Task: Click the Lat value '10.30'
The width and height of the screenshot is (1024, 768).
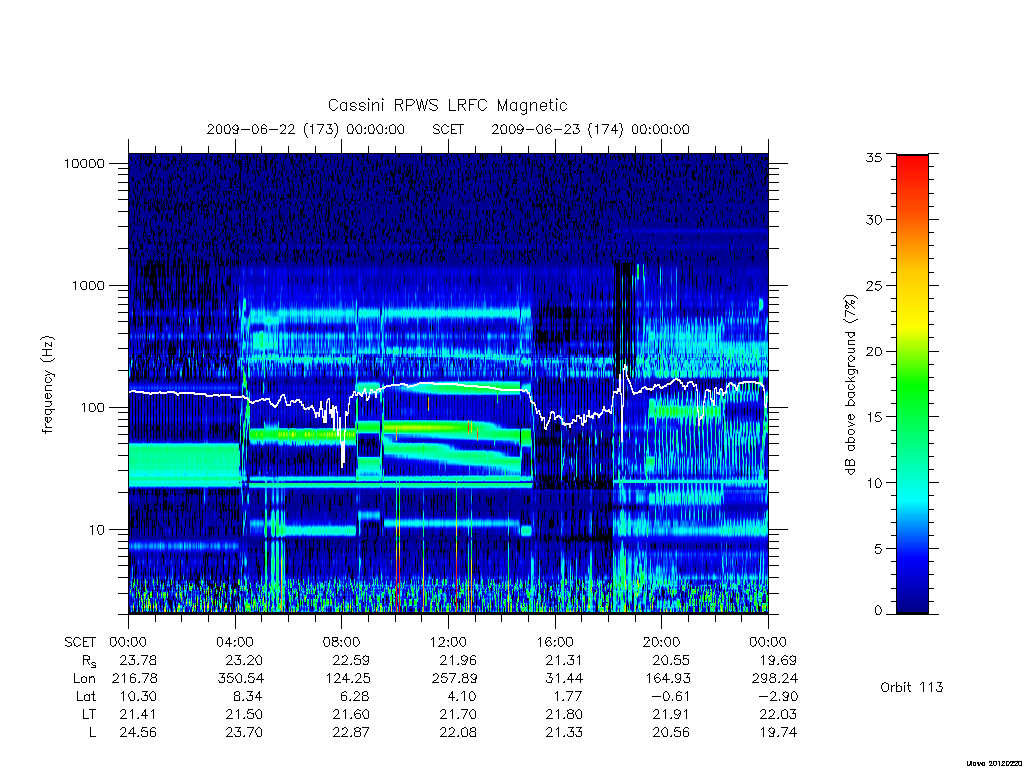Action: point(138,697)
